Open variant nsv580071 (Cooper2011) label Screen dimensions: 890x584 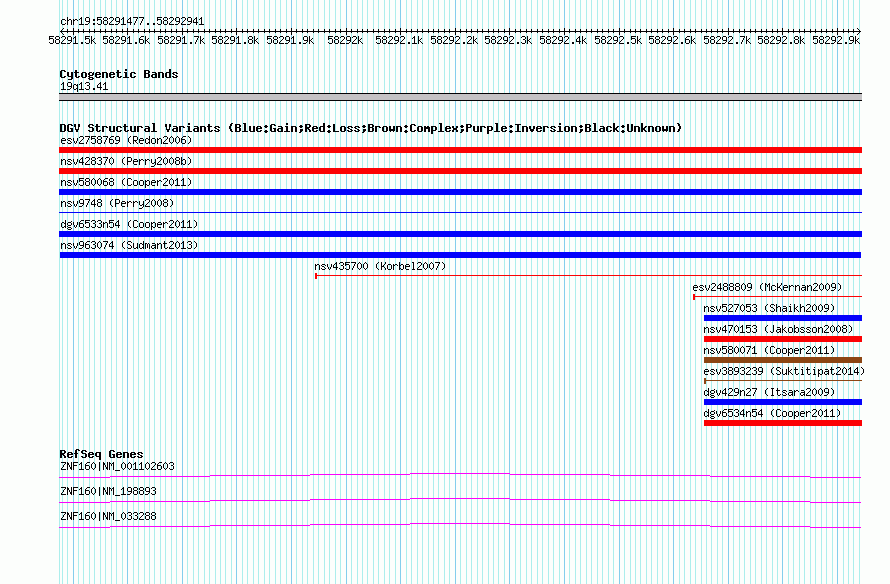pyautogui.click(x=769, y=350)
